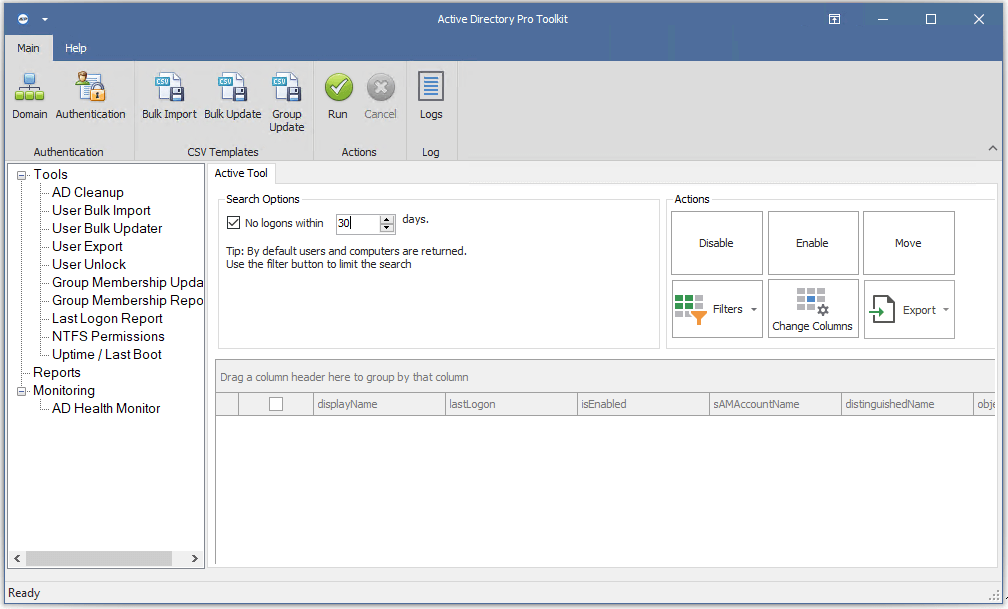
Task: Select Group Membership Update tree item
Action: point(127,282)
